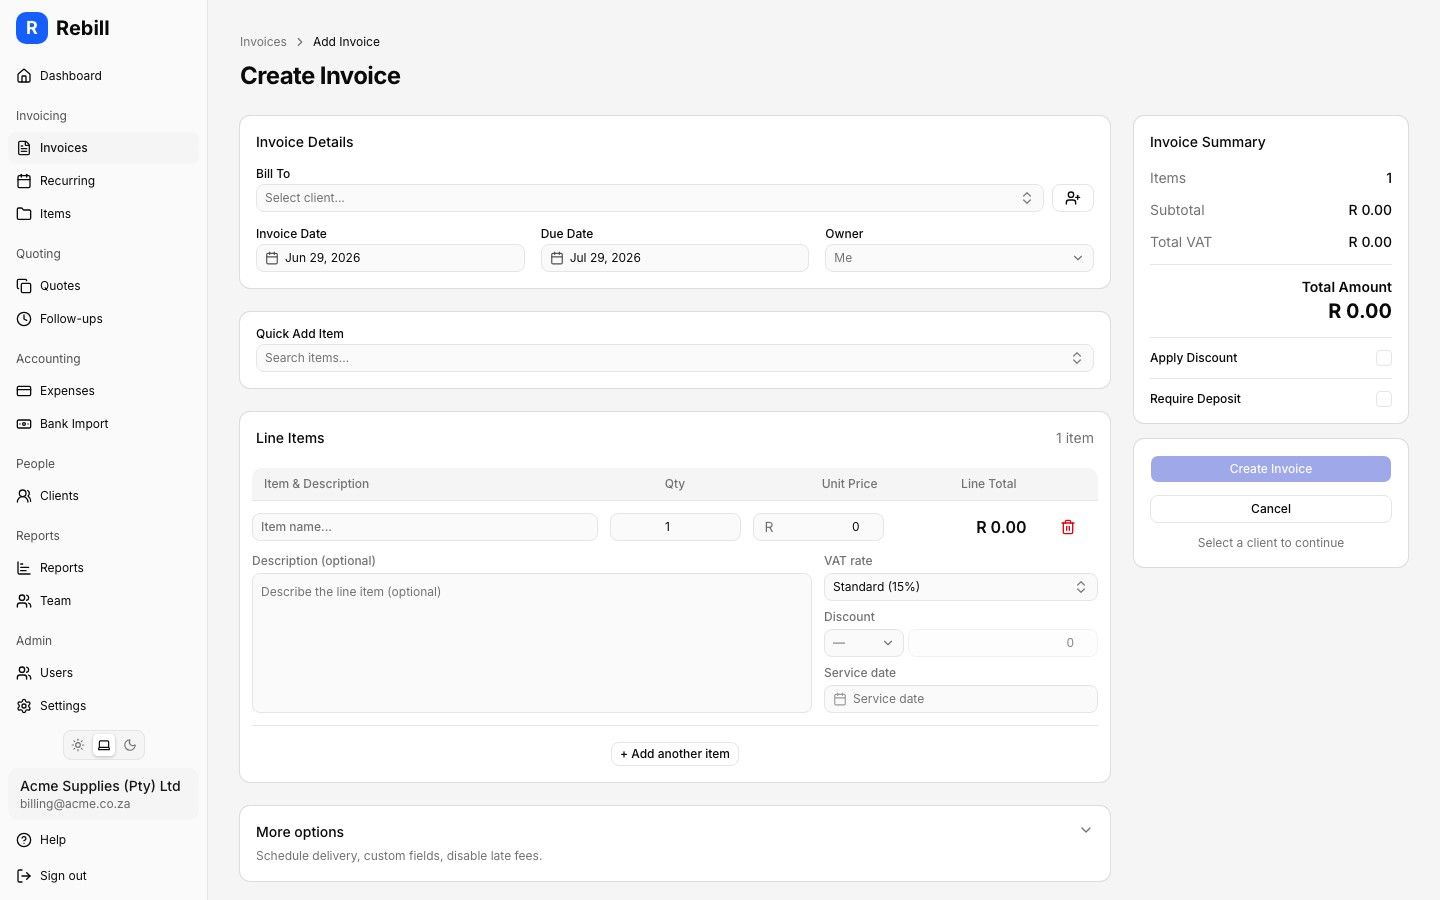This screenshot has width=1440, height=900.
Task: Click the Service date calendar icon
Action: (840, 699)
